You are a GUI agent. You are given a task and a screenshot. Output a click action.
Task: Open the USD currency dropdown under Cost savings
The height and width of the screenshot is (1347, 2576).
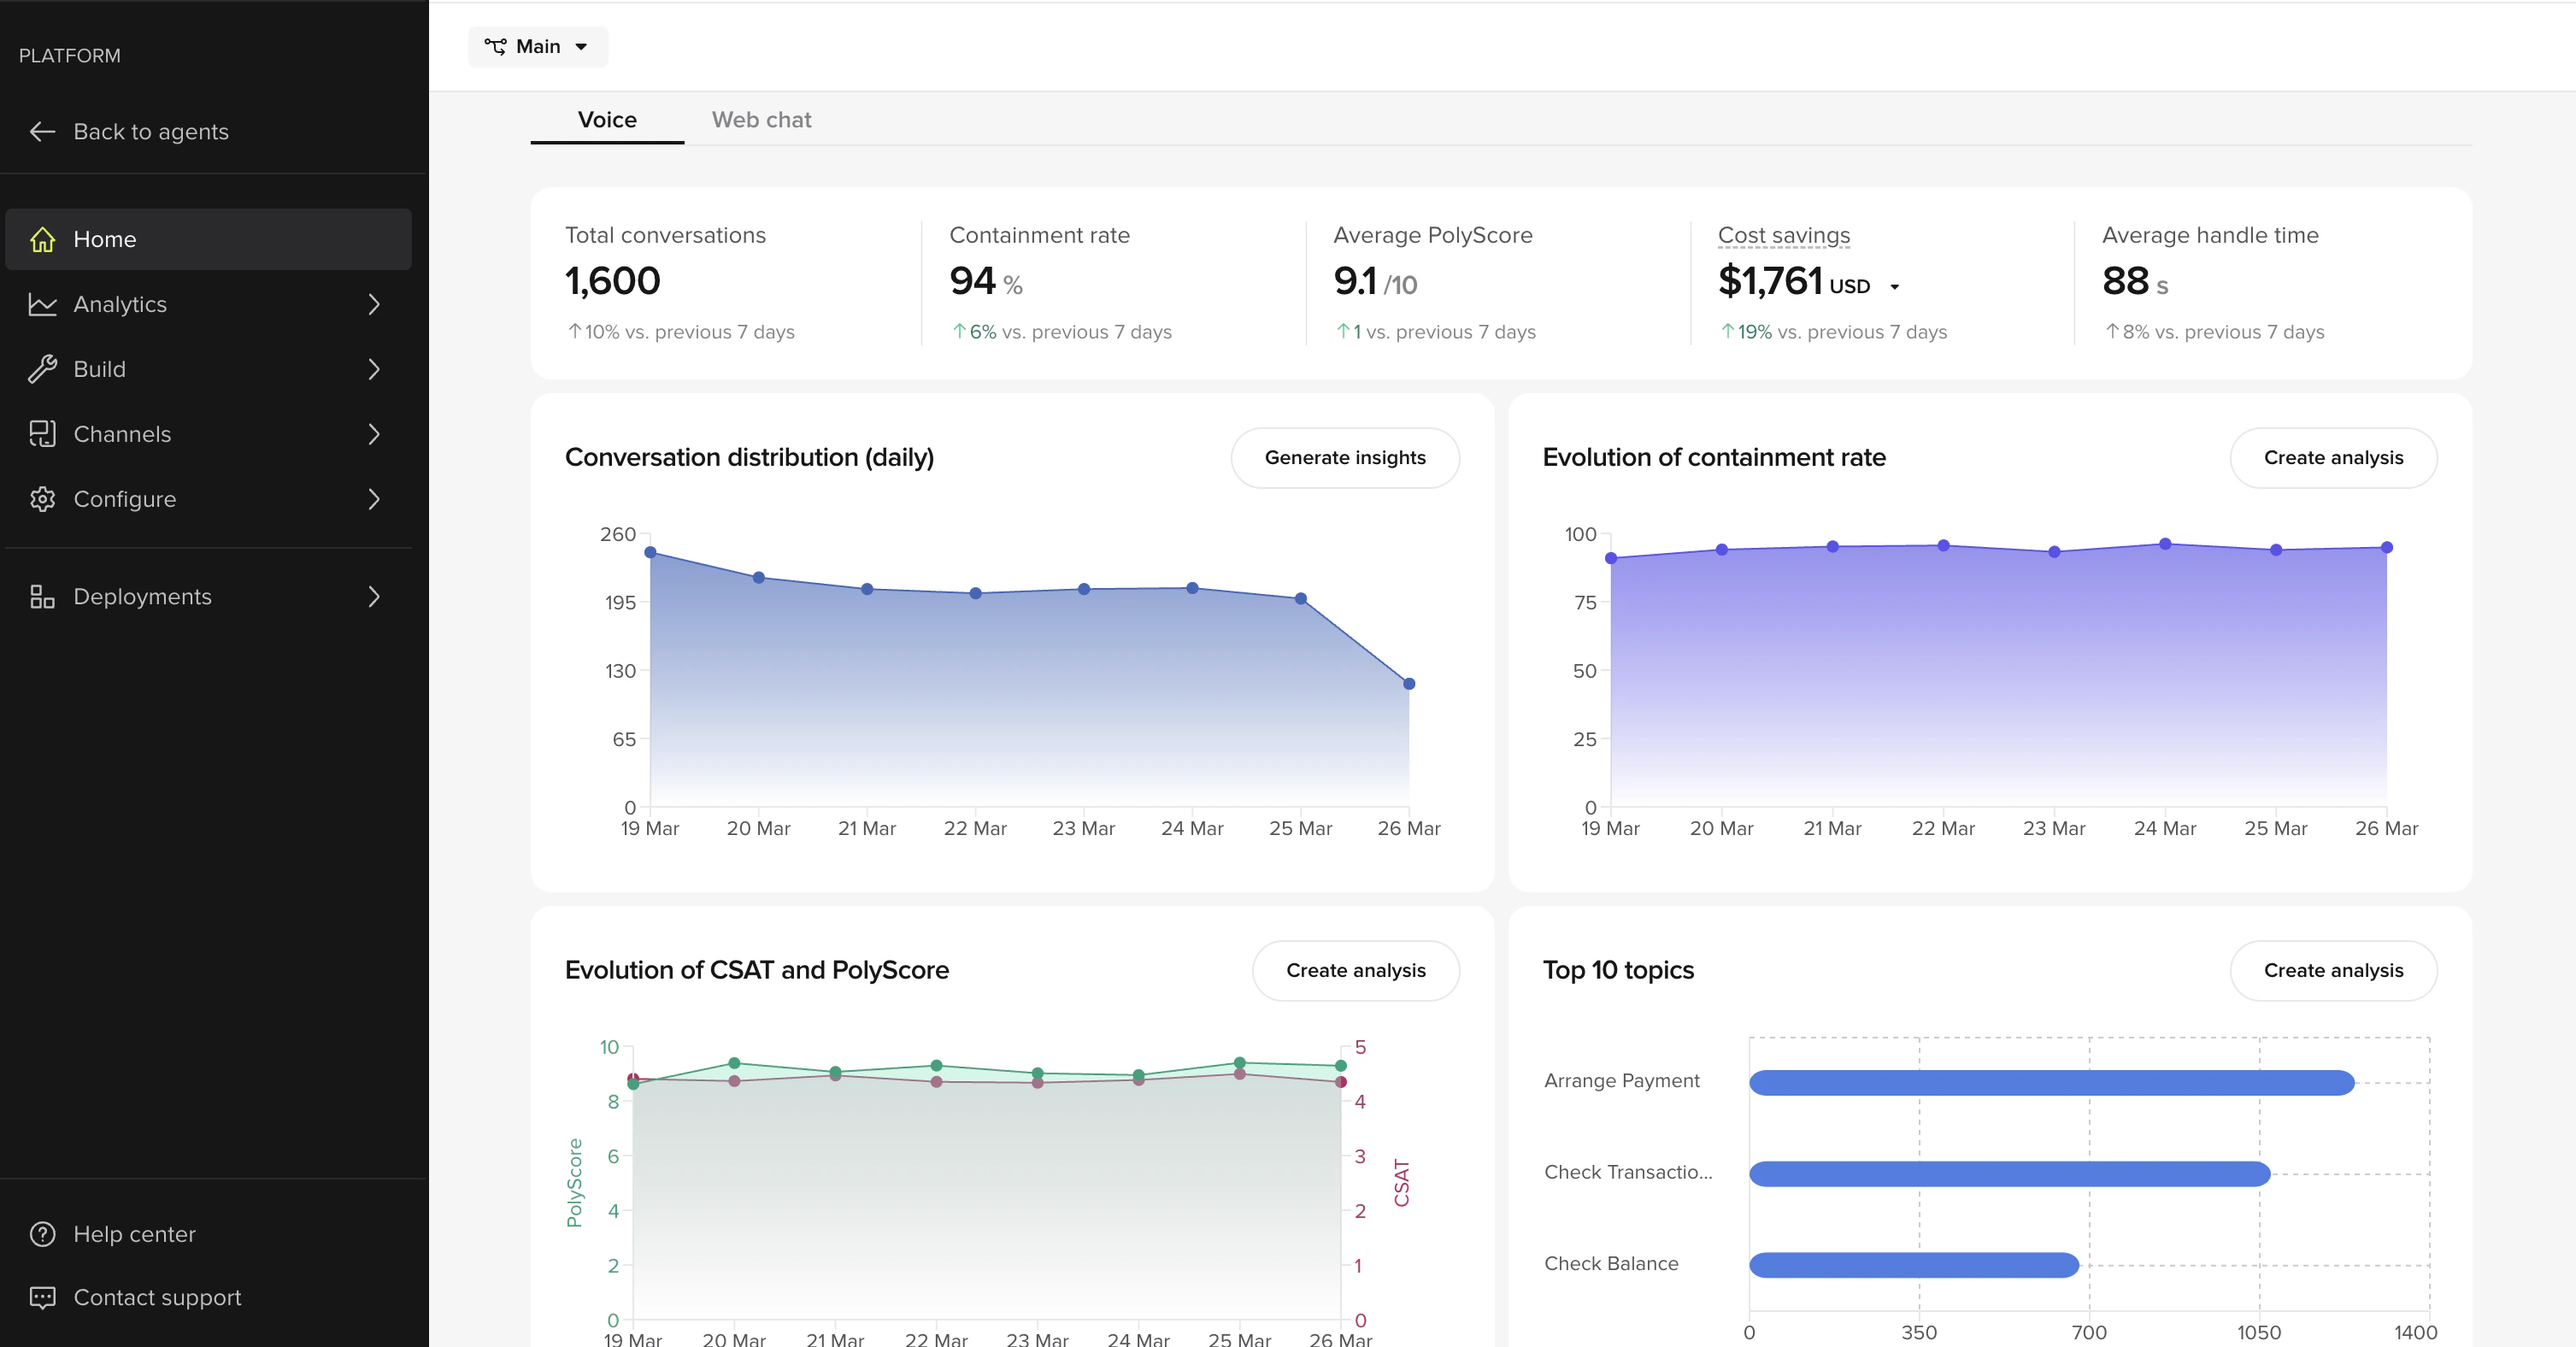point(1895,287)
